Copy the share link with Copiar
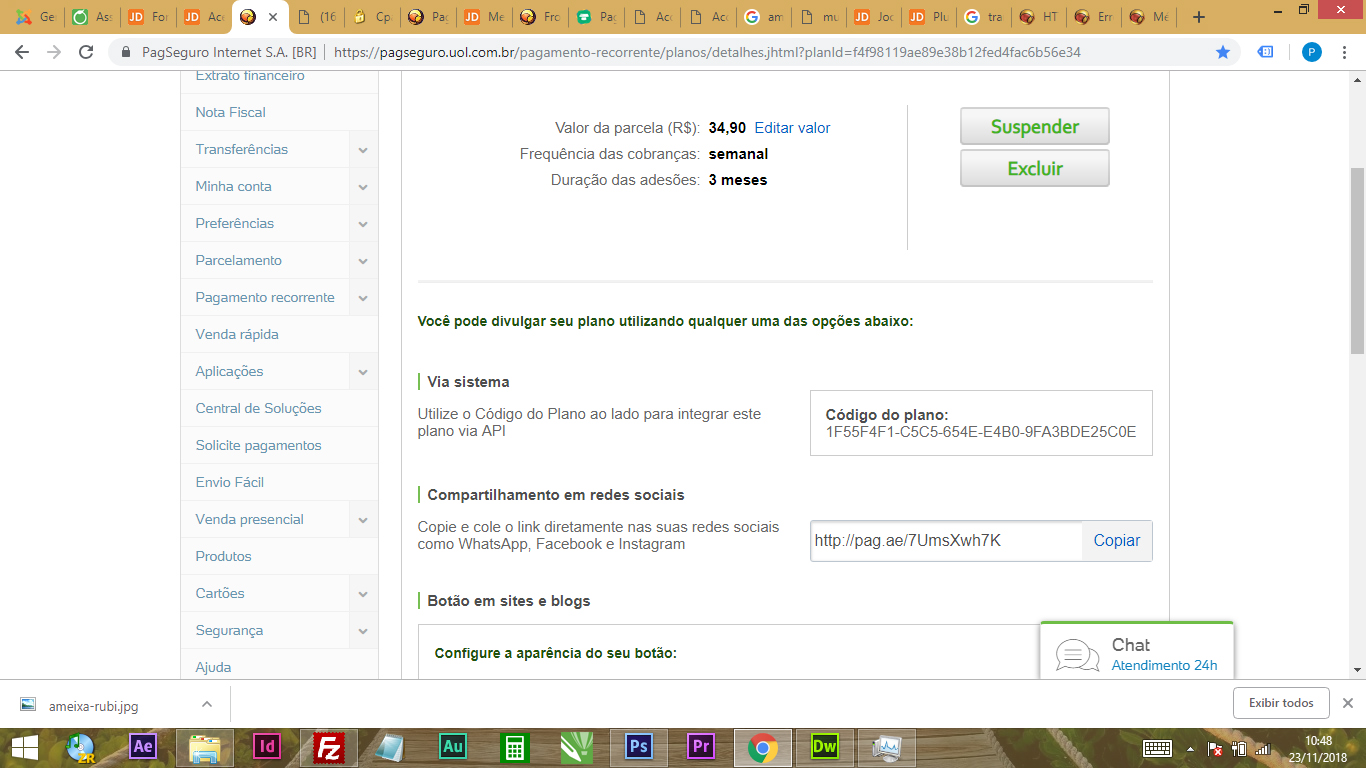1366x768 pixels. click(x=1117, y=541)
